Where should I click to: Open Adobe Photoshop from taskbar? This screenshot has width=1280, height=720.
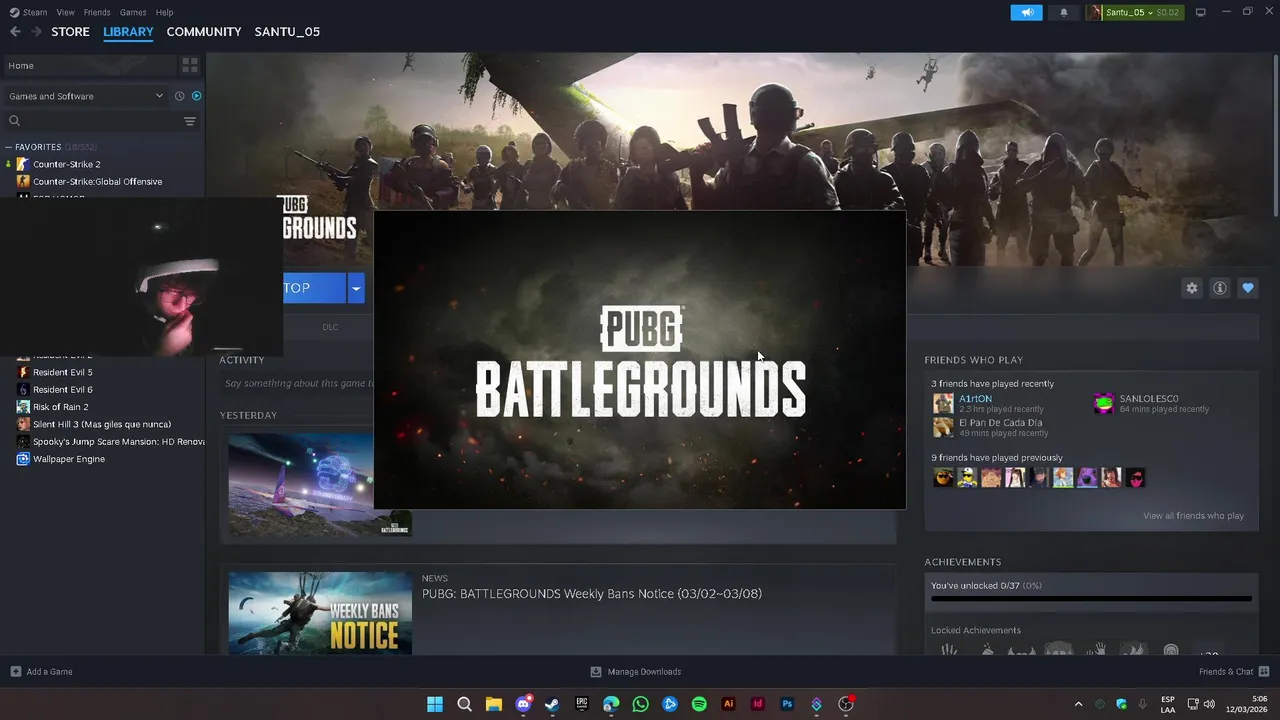(787, 704)
